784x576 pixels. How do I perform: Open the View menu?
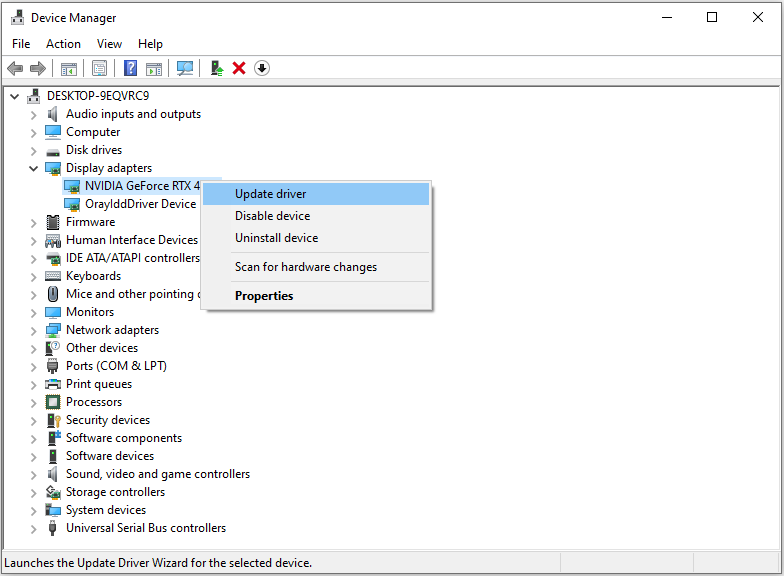pos(109,44)
